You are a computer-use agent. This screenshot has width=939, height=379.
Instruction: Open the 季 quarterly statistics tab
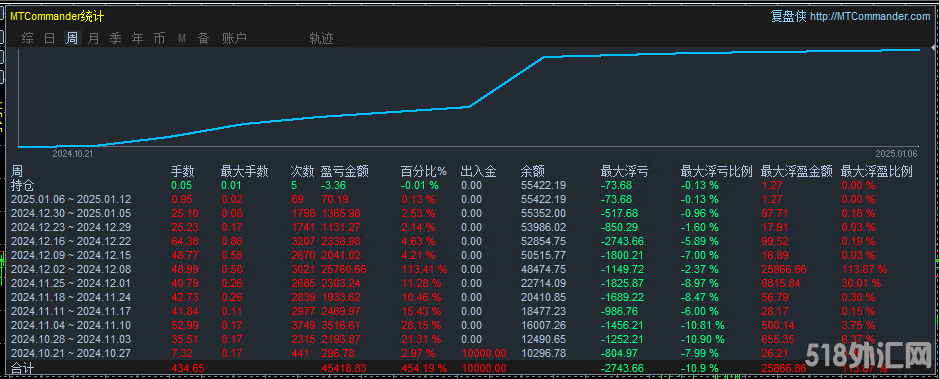(x=116, y=38)
